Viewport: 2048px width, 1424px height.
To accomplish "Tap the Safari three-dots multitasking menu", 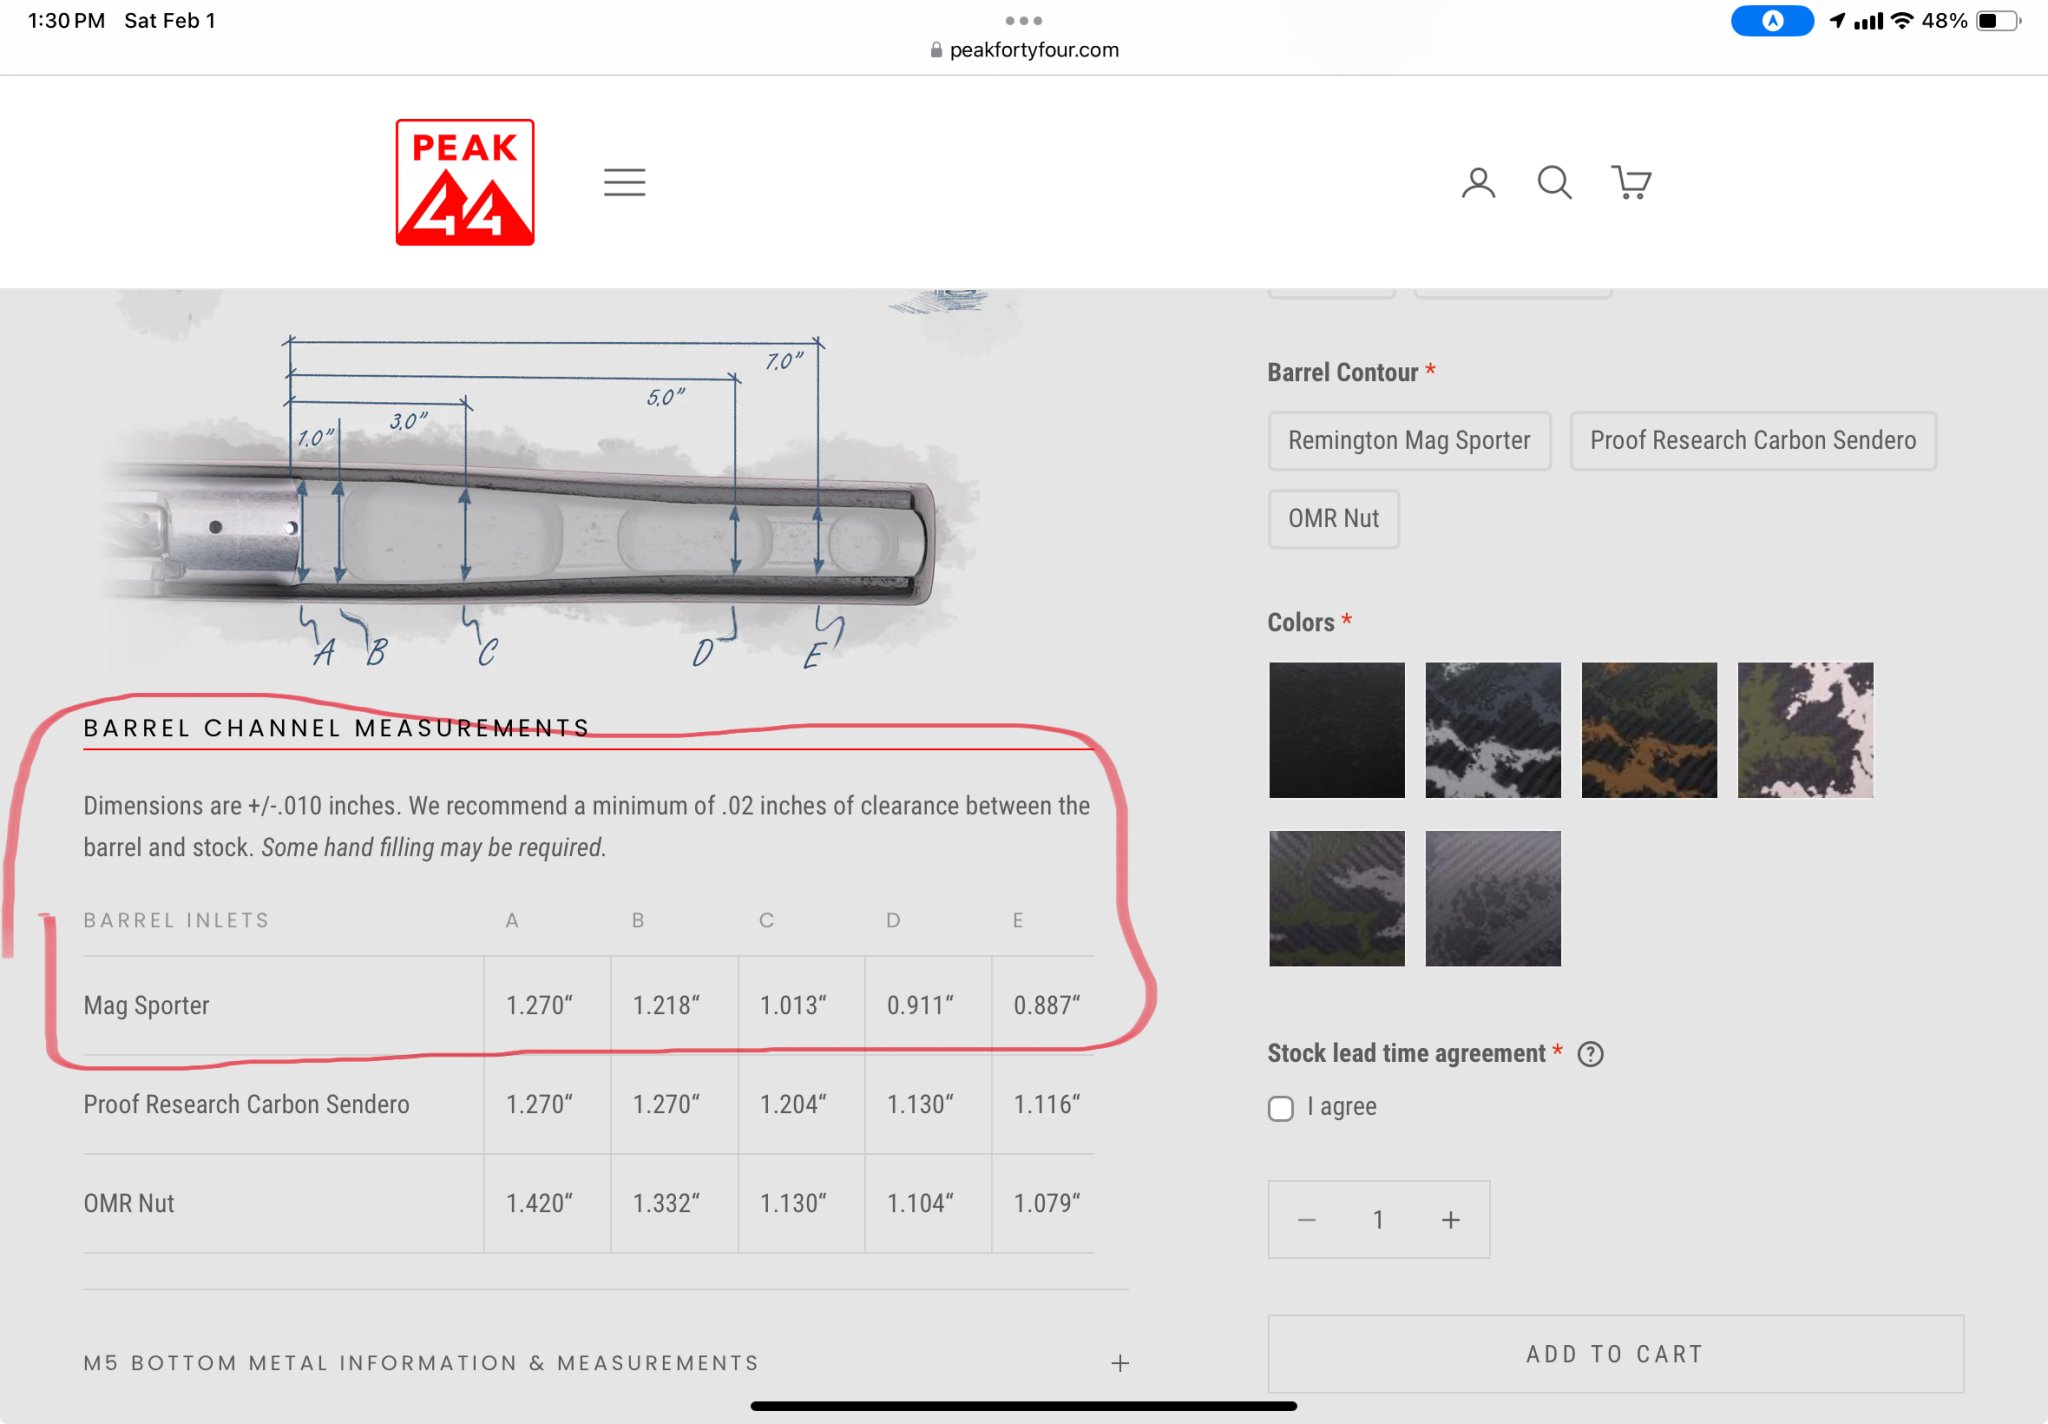I will (x=1024, y=20).
